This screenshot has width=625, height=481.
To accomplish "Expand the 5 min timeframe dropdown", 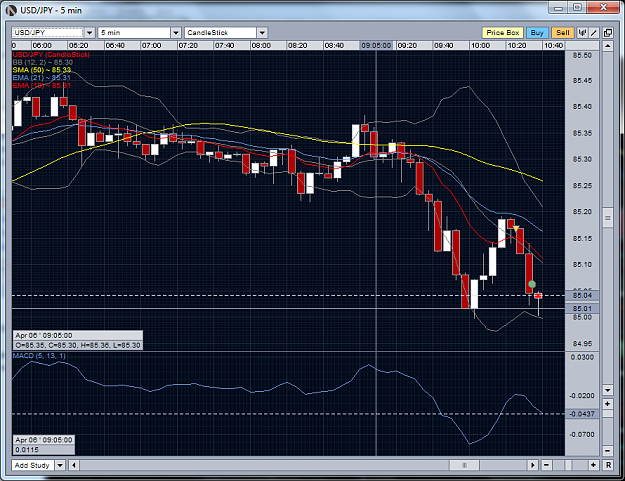I will click(176, 33).
